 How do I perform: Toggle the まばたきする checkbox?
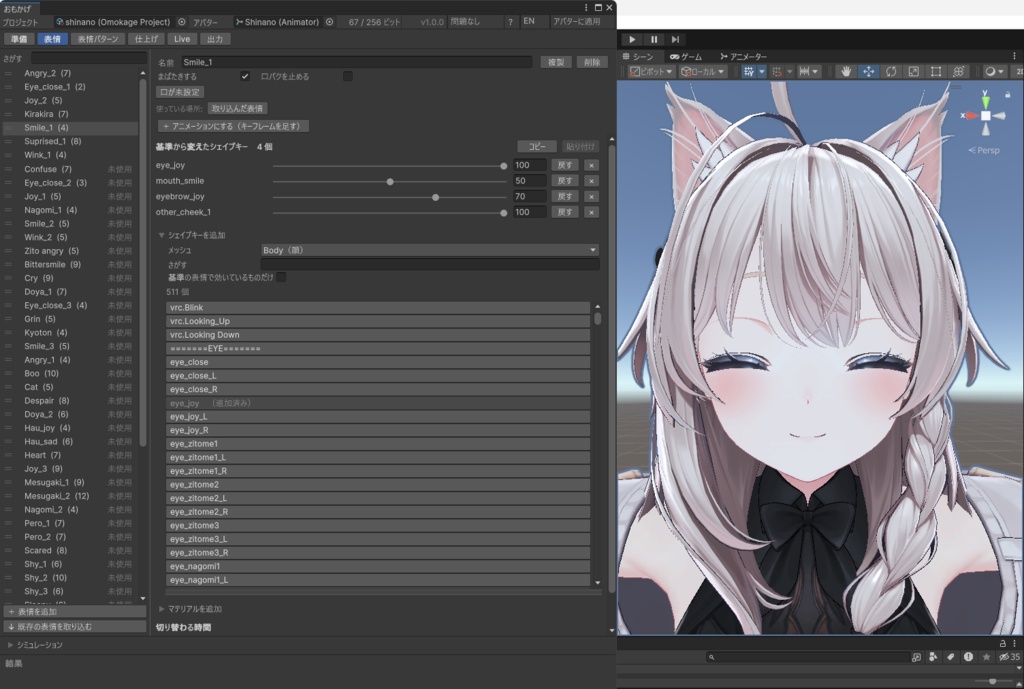click(245, 76)
